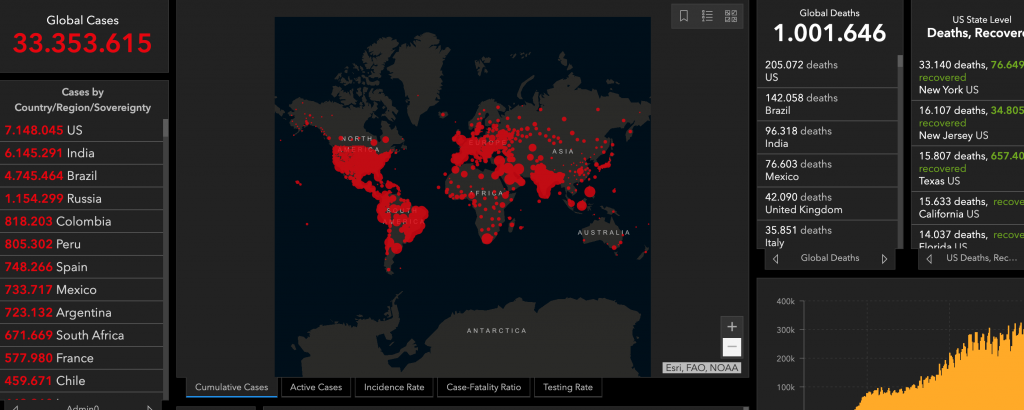Image resolution: width=1024 pixels, height=410 pixels.
Task: Choose Brazil from cases by country list
Action: tap(80, 176)
